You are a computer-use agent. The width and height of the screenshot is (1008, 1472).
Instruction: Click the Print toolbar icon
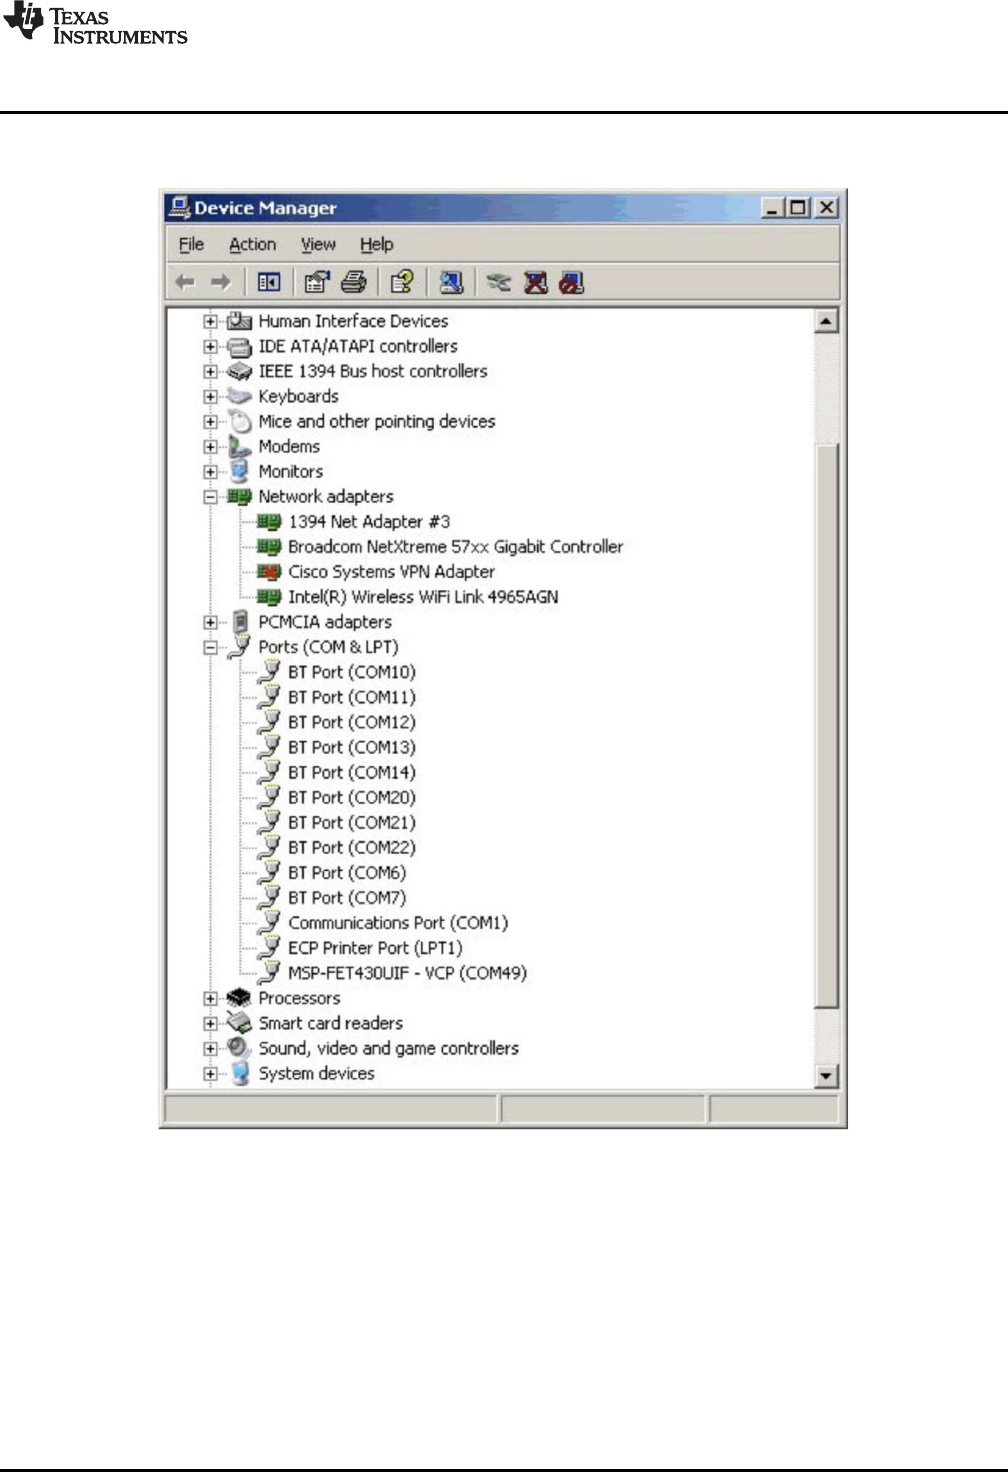[x=354, y=282]
